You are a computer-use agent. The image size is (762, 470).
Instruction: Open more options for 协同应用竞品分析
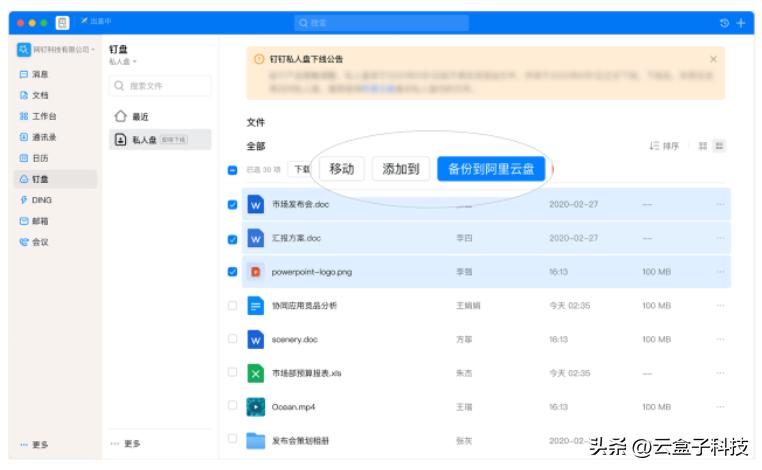pyautogui.click(x=720, y=306)
